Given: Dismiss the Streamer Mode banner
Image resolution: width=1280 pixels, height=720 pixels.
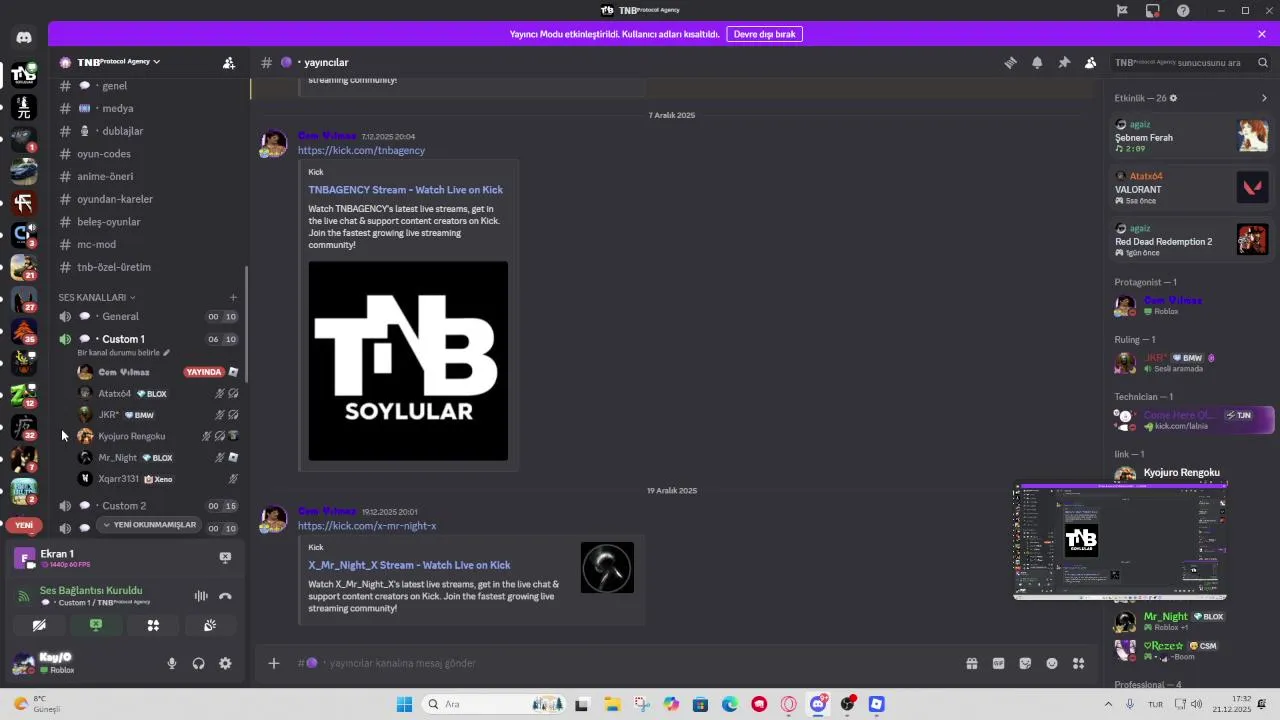Looking at the screenshot, I should 1262,34.
